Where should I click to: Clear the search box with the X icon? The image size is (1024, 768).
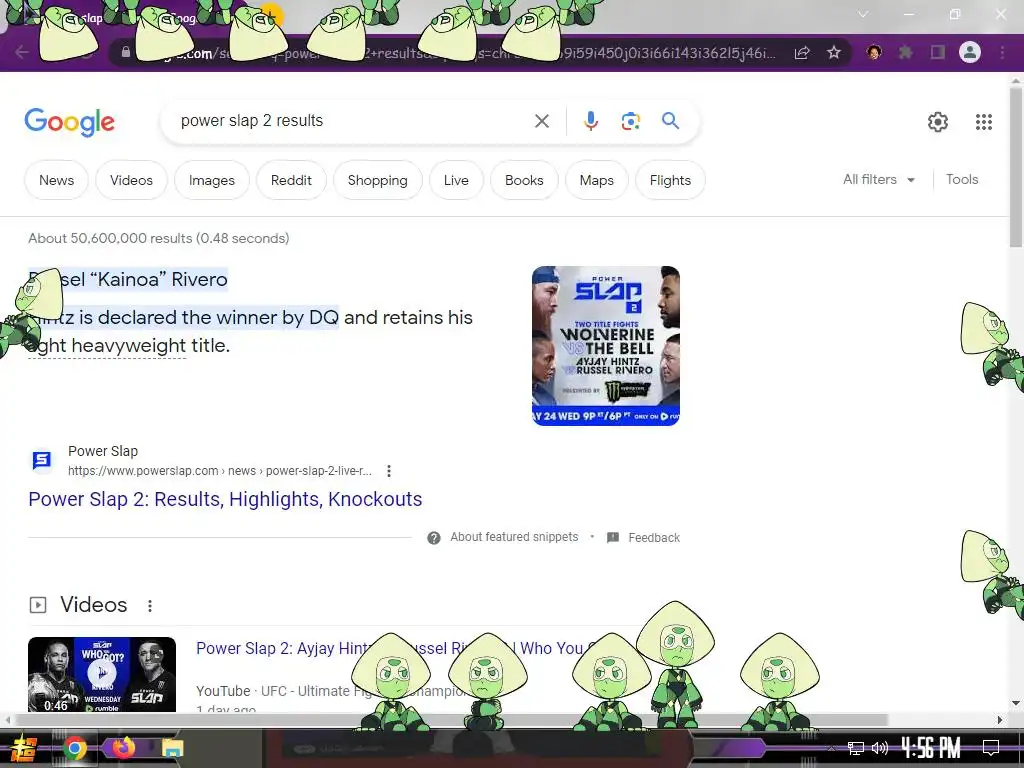(541, 121)
